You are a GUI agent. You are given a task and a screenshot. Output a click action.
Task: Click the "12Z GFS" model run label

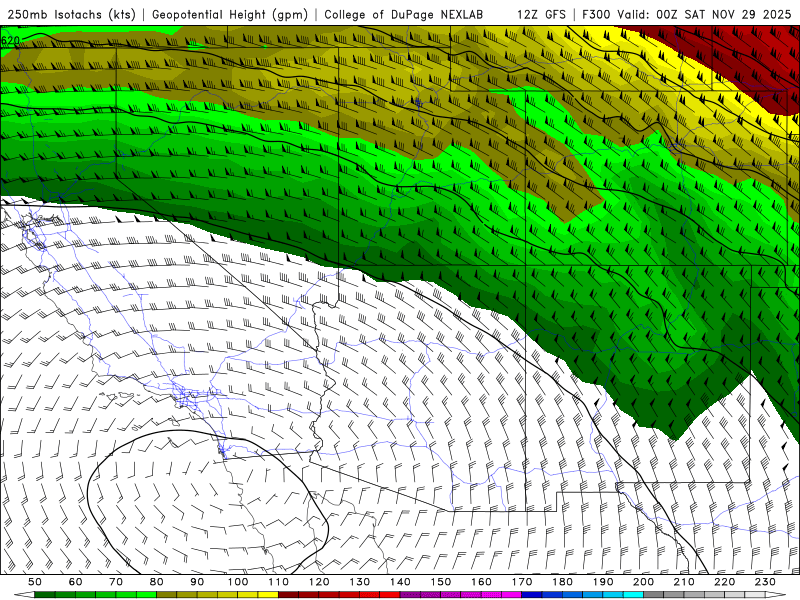click(x=541, y=14)
